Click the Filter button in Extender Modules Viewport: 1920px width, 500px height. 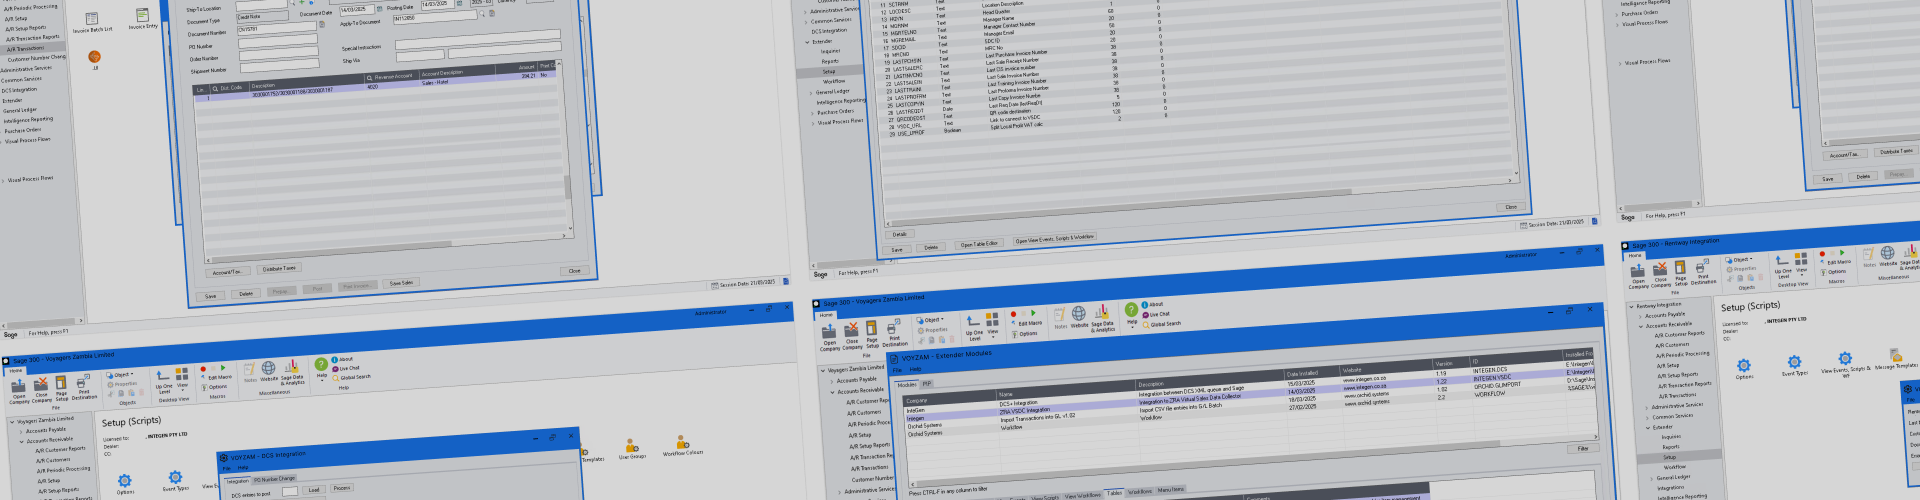pyautogui.click(x=1583, y=448)
